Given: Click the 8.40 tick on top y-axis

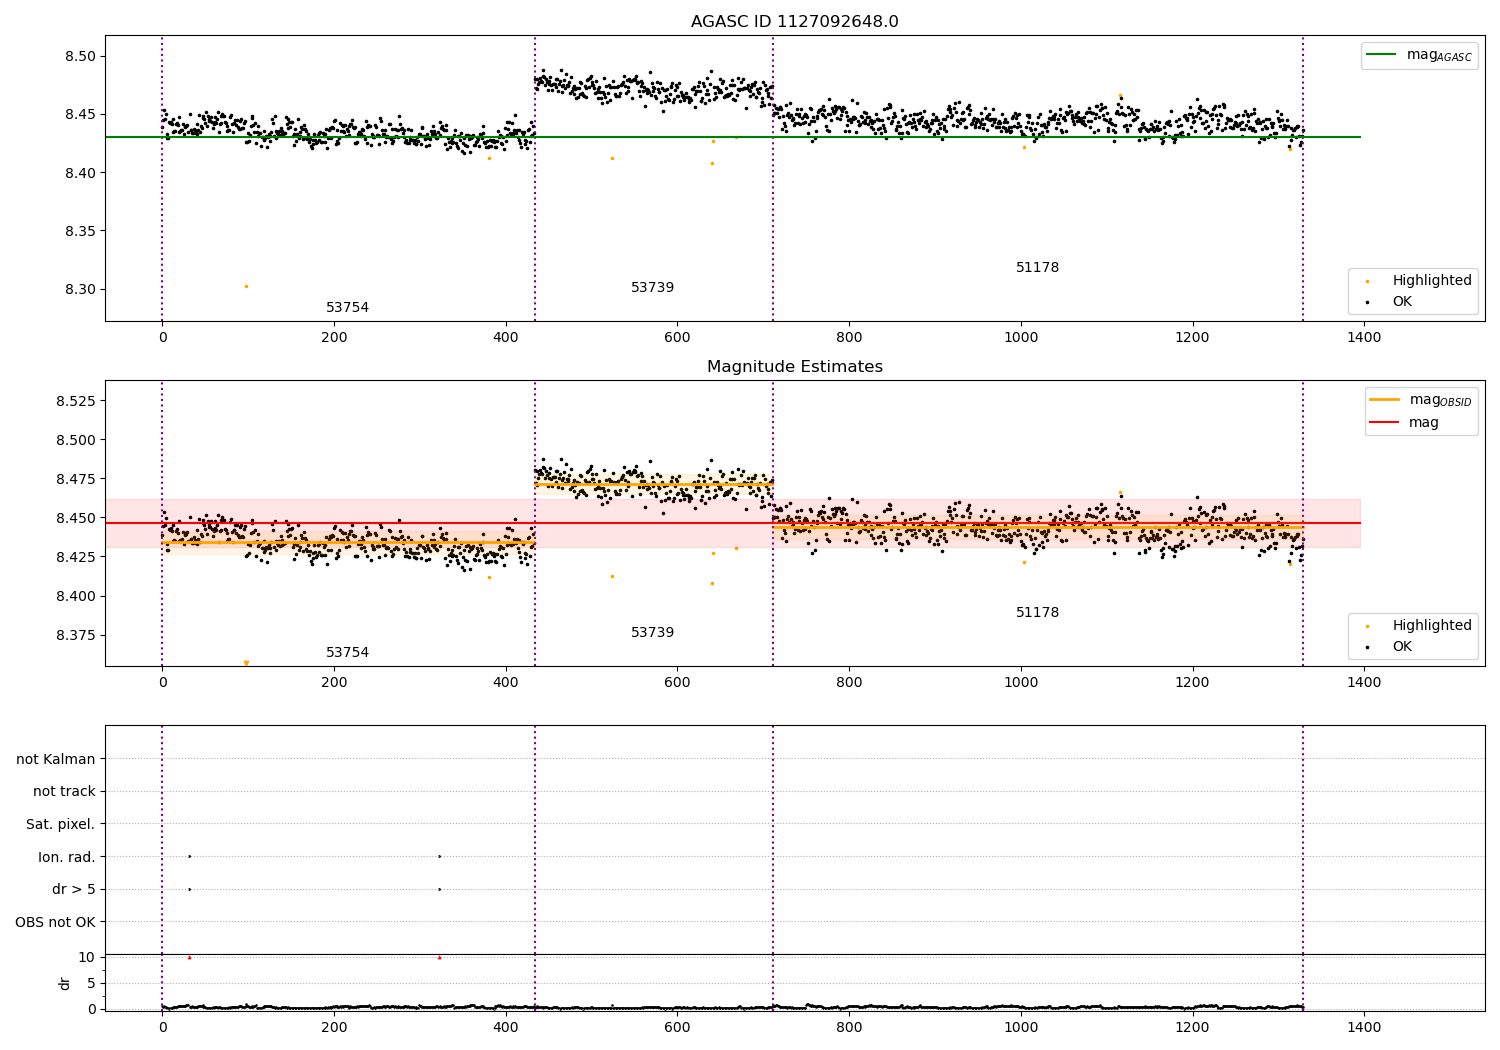Looking at the screenshot, I should (81, 173).
